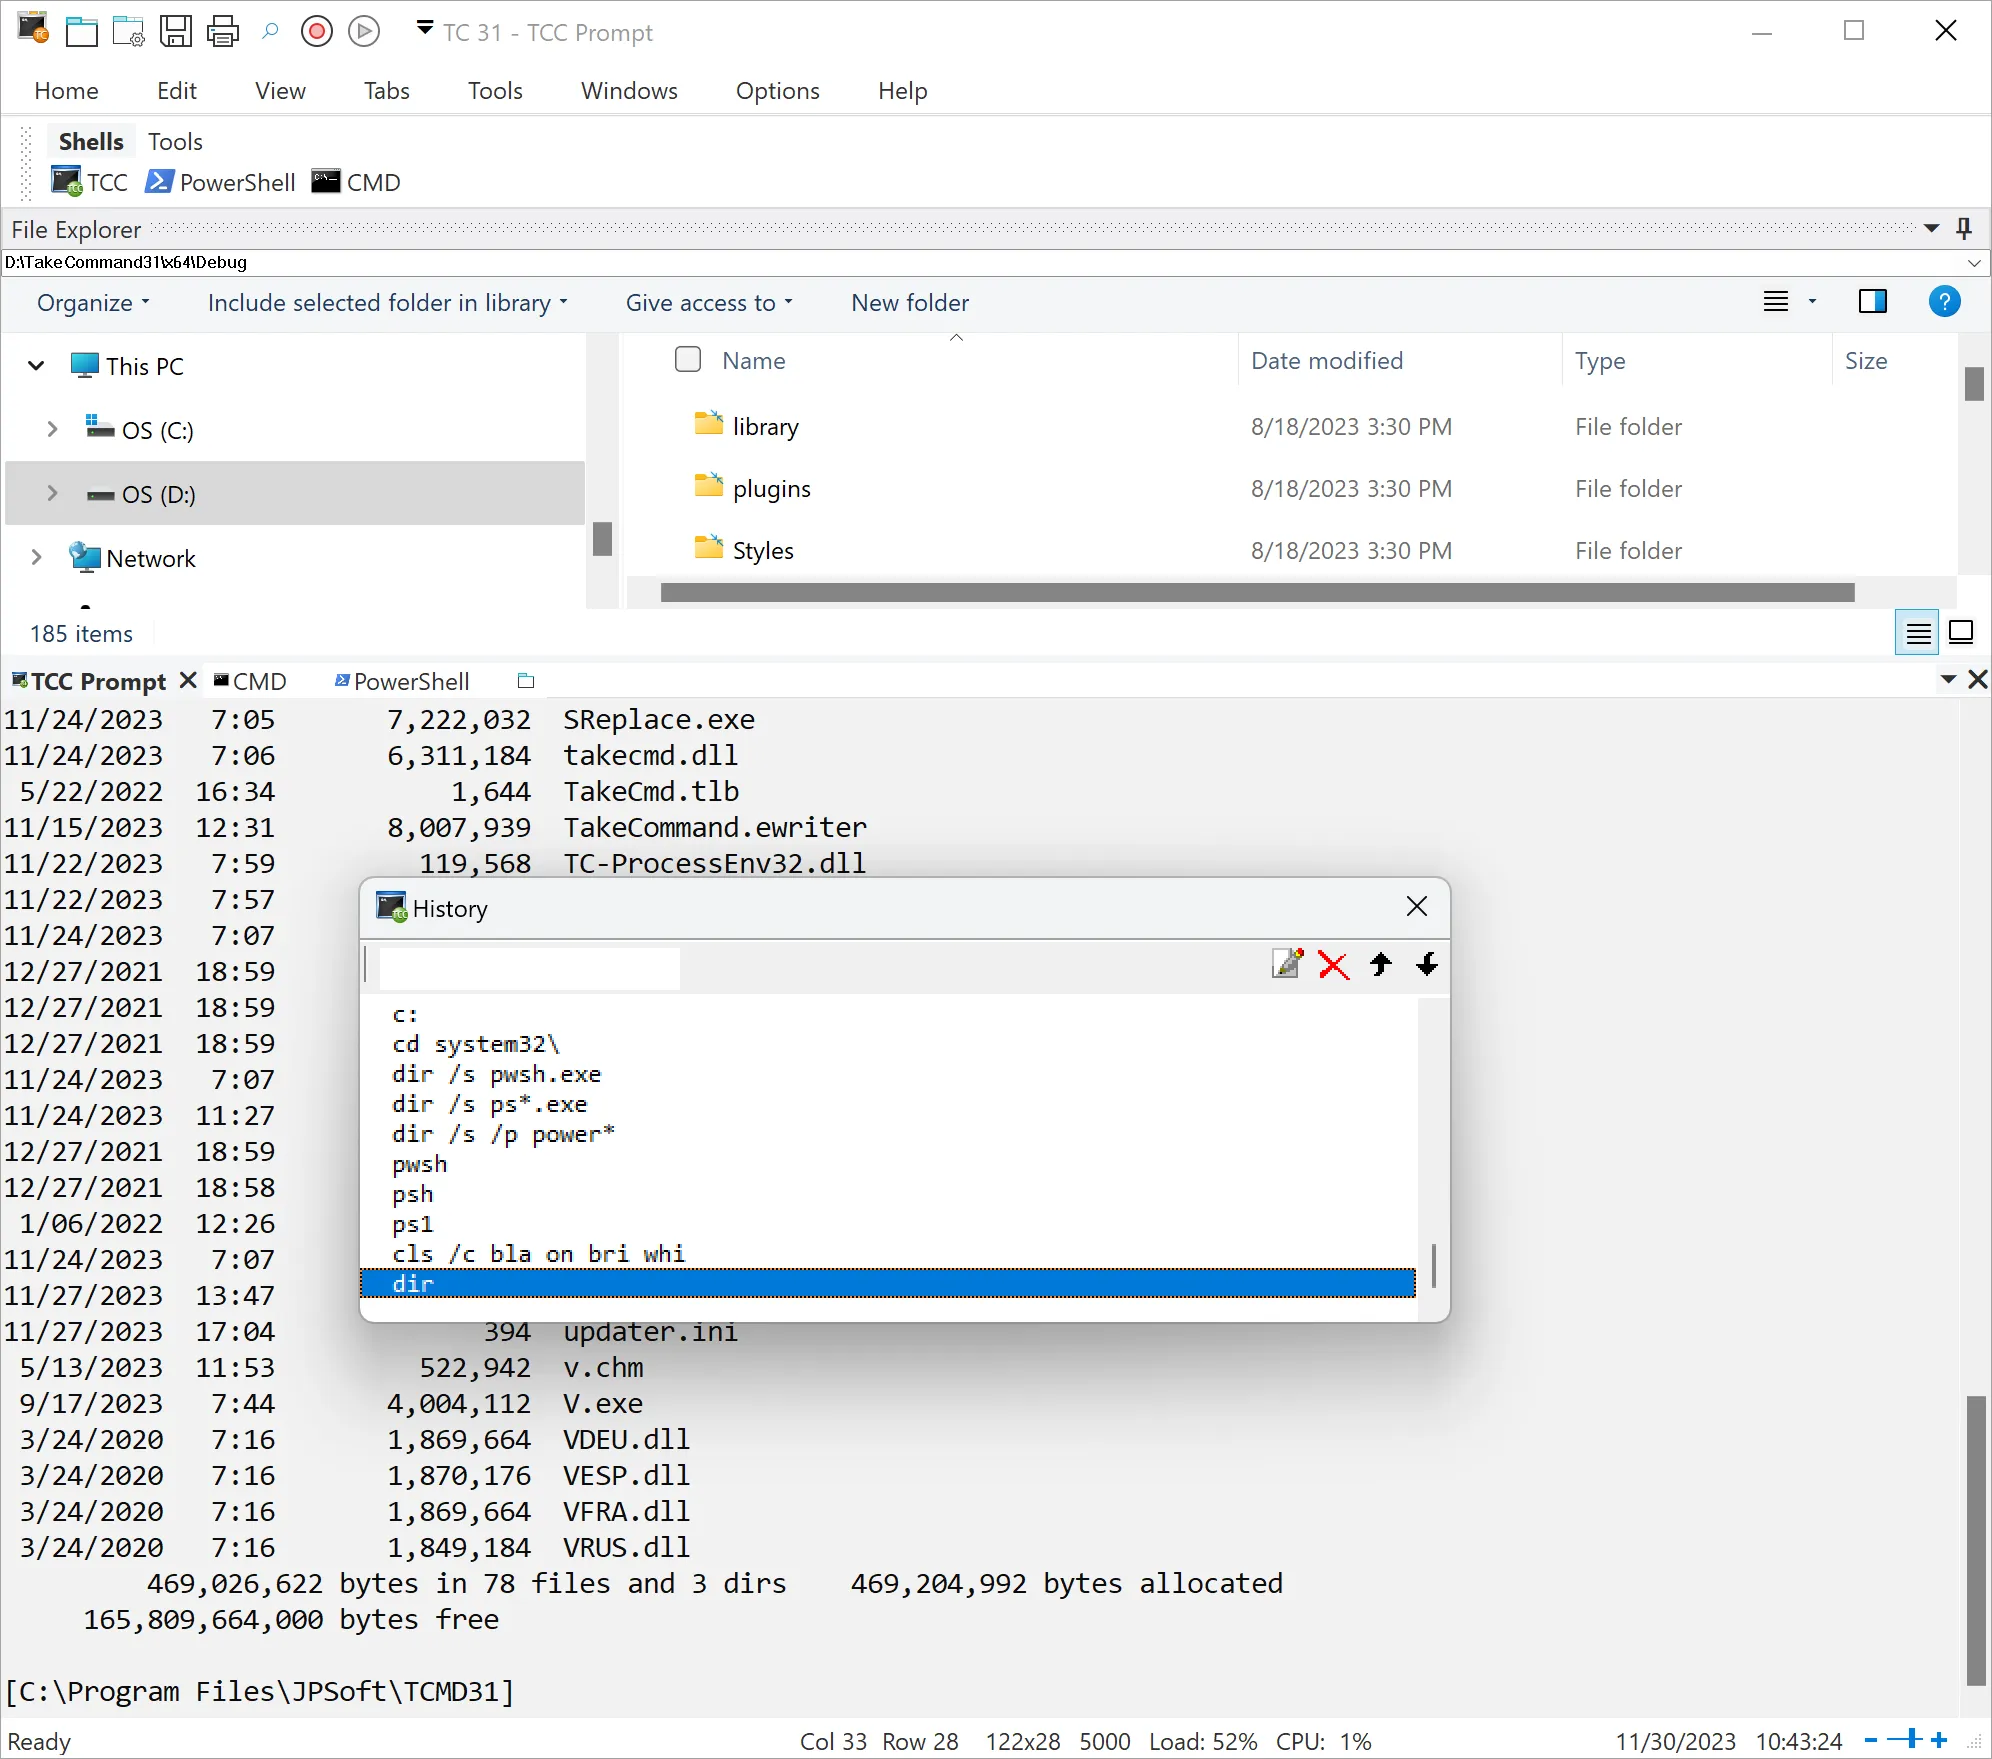1992x1759 pixels.
Task: Click the red delete icon in History dialog
Action: point(1333,964)
